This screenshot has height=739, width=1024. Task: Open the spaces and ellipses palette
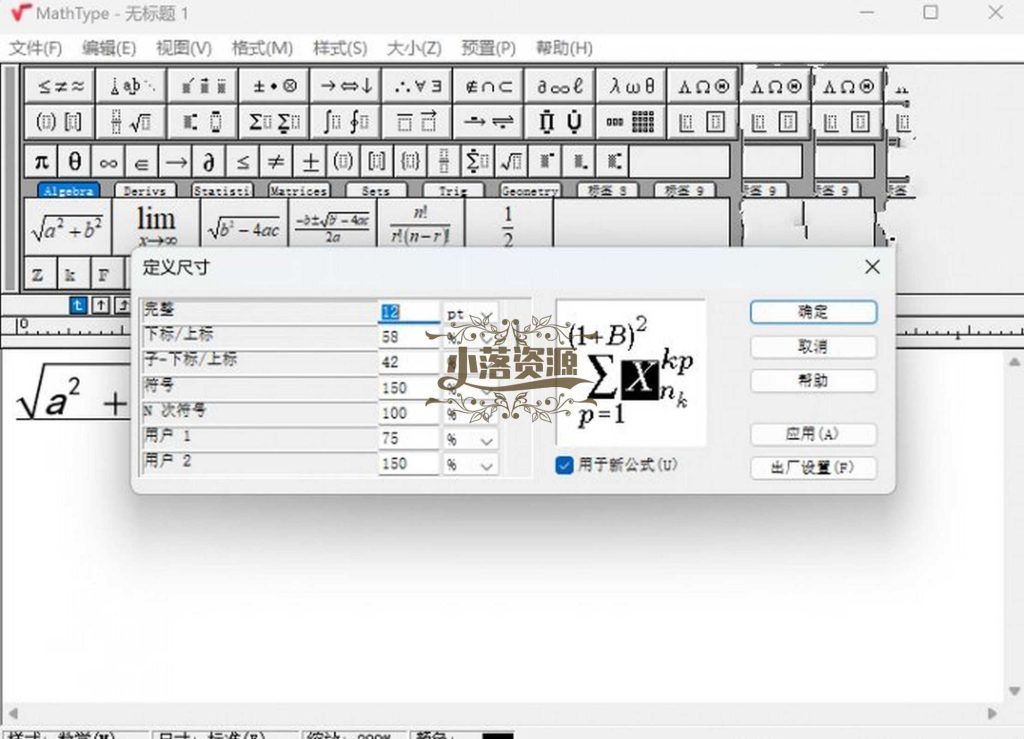tap(132, 86)
